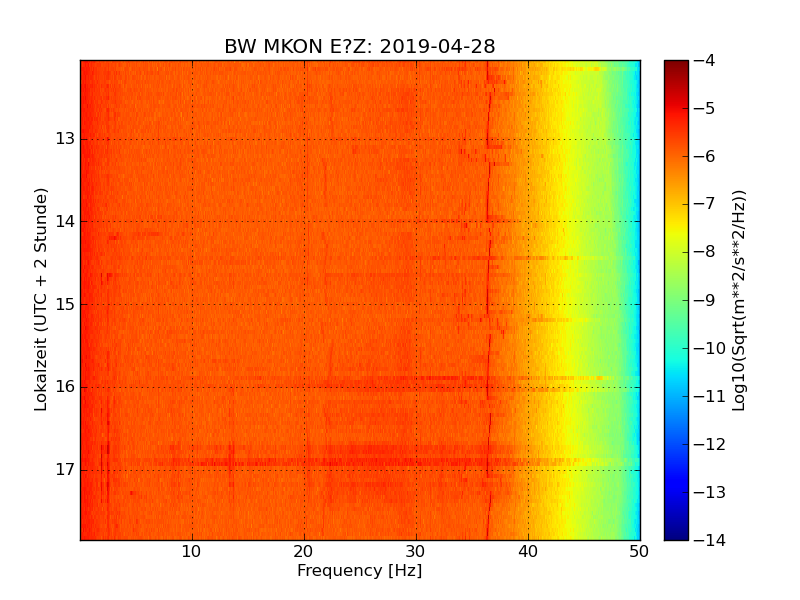Click the dark vertical spectral line near 36 Hz
Image resolution: width=800 pixels, height=600 pixels.
[x=488, y=300]
